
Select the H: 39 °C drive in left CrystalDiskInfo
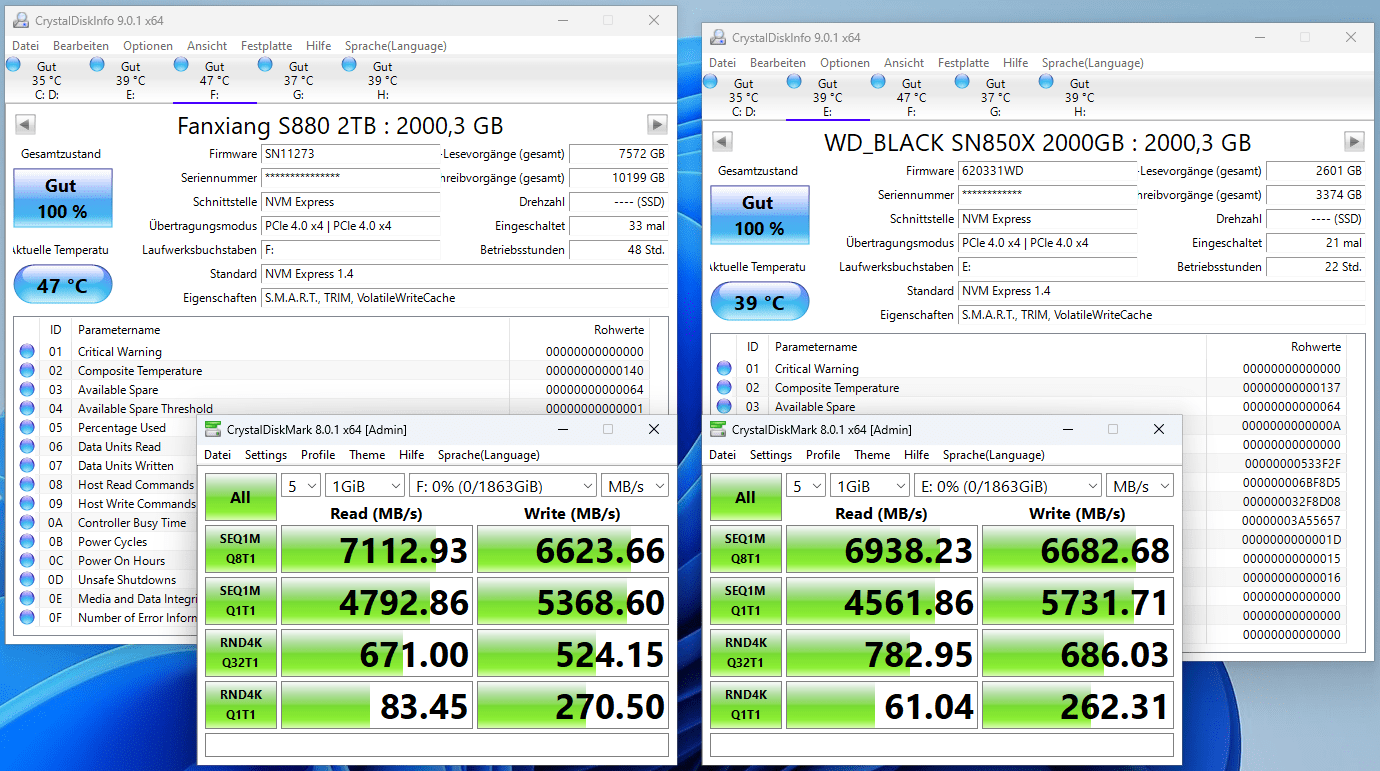click(382, 80)
